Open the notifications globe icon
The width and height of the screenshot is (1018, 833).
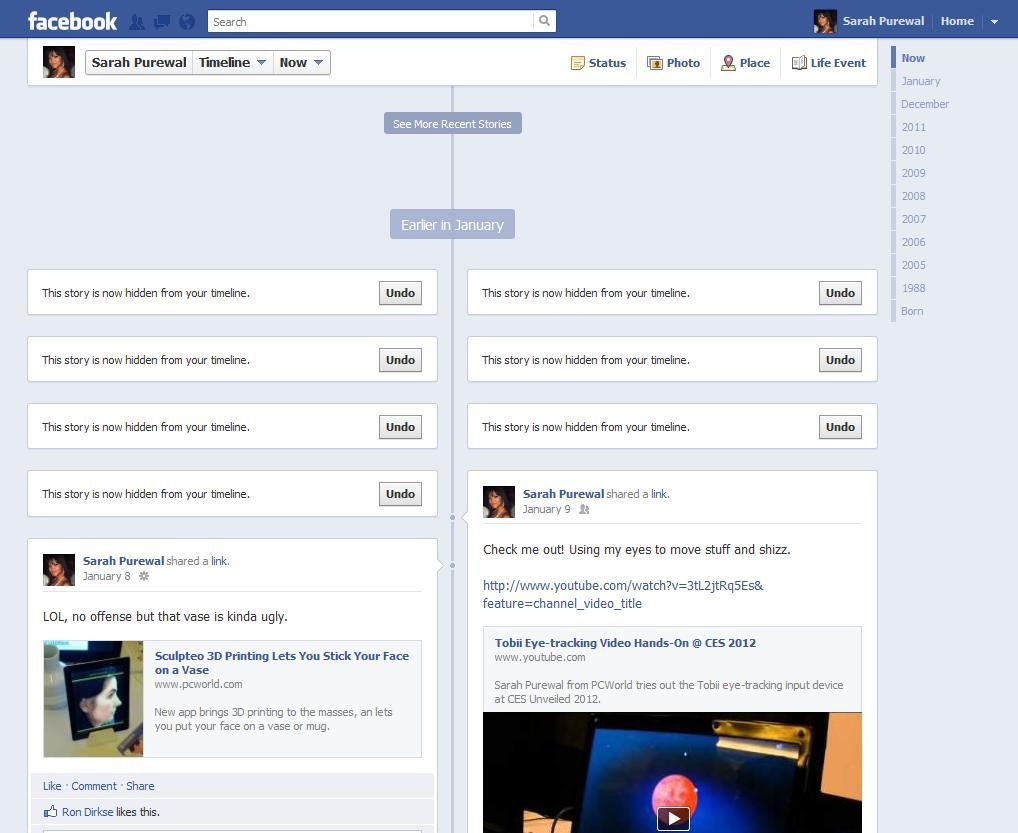[x=186, y=21]
